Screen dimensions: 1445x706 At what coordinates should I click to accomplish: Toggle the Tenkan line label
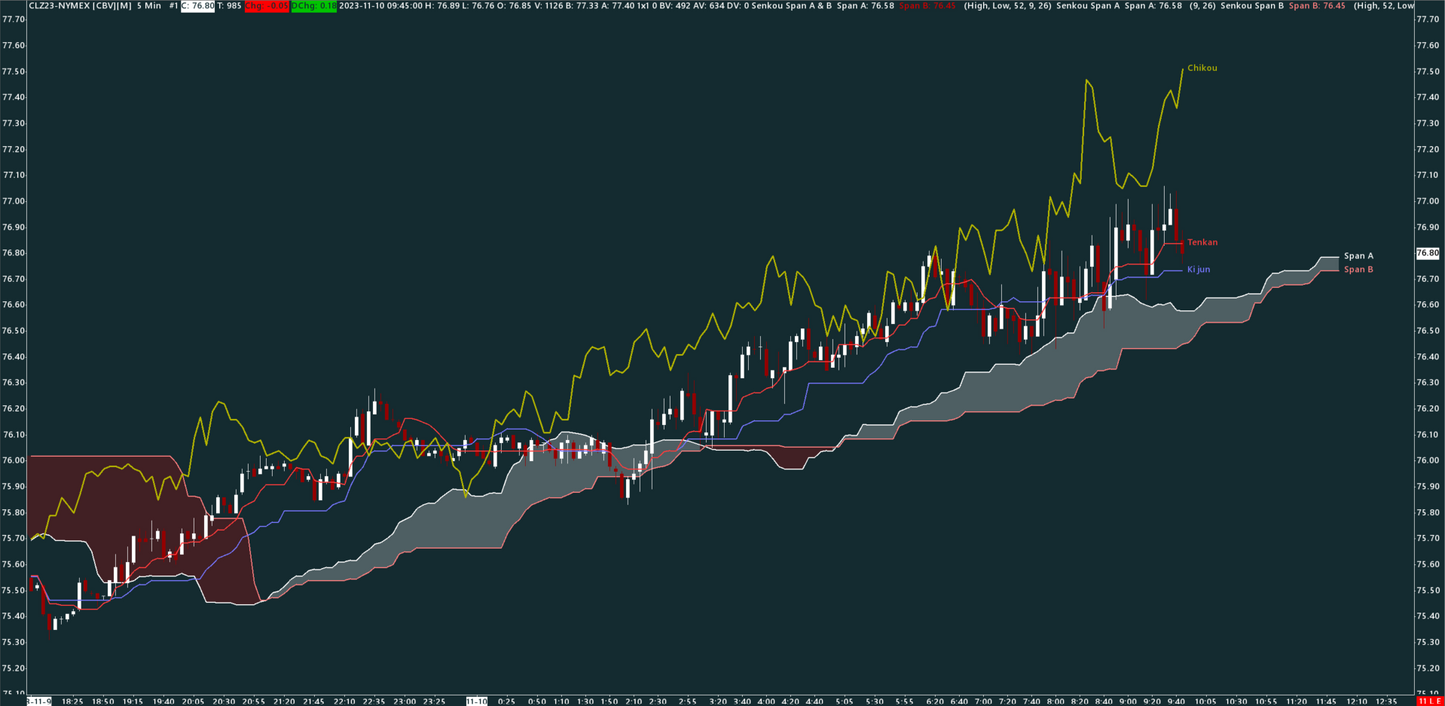click(1202, 242)
